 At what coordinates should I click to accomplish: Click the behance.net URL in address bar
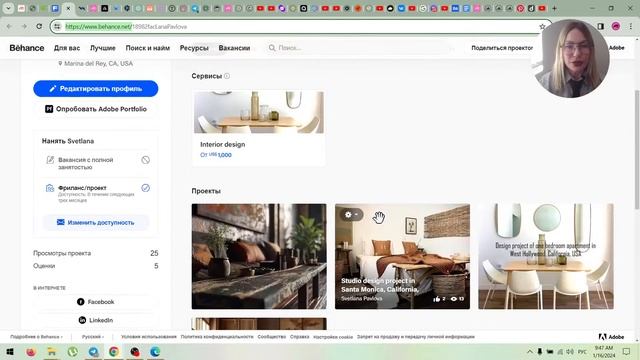tap(126, 27)
